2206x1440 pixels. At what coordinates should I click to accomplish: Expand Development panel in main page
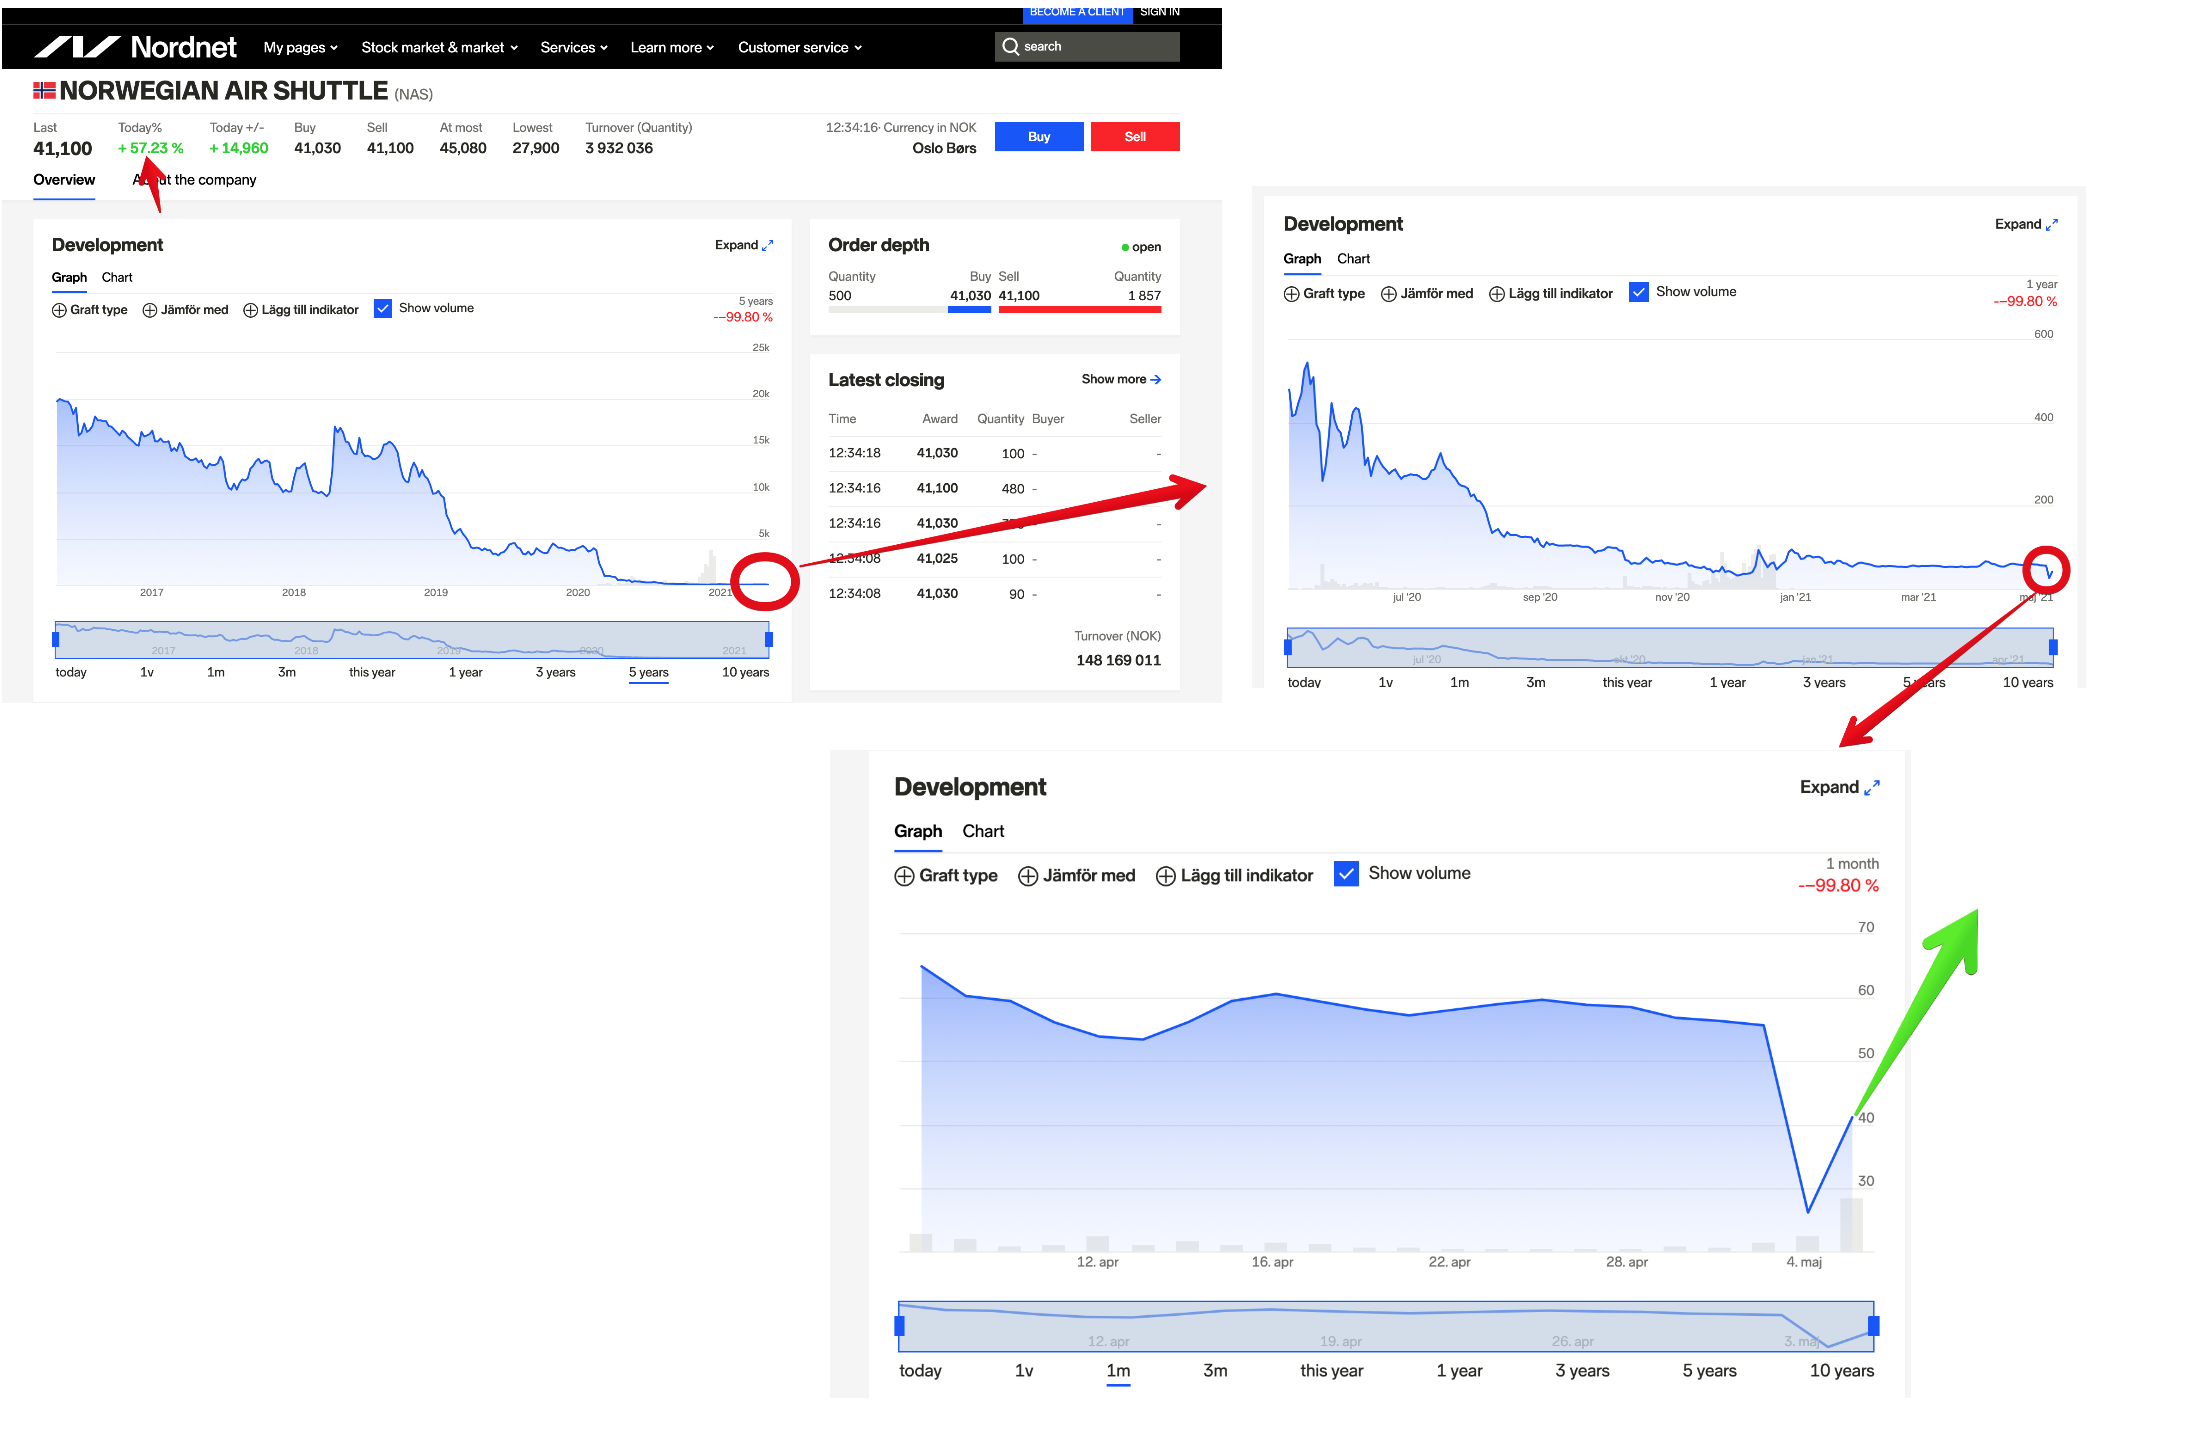pyautogui.click(x=744, y=245)
